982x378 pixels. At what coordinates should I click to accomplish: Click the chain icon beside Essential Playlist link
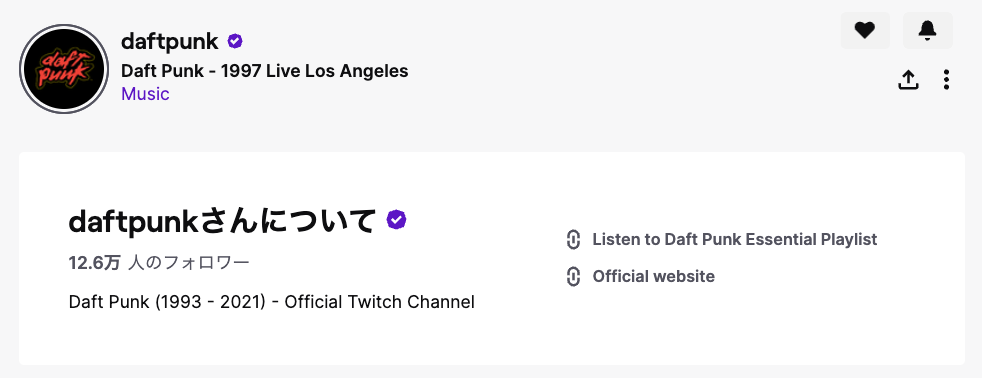coord(573,240)
